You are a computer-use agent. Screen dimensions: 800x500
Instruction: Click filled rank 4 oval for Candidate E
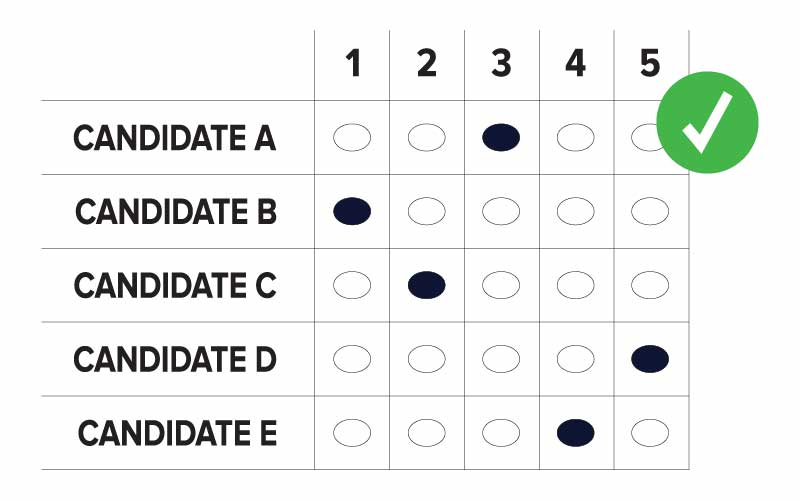click(576, 433)
